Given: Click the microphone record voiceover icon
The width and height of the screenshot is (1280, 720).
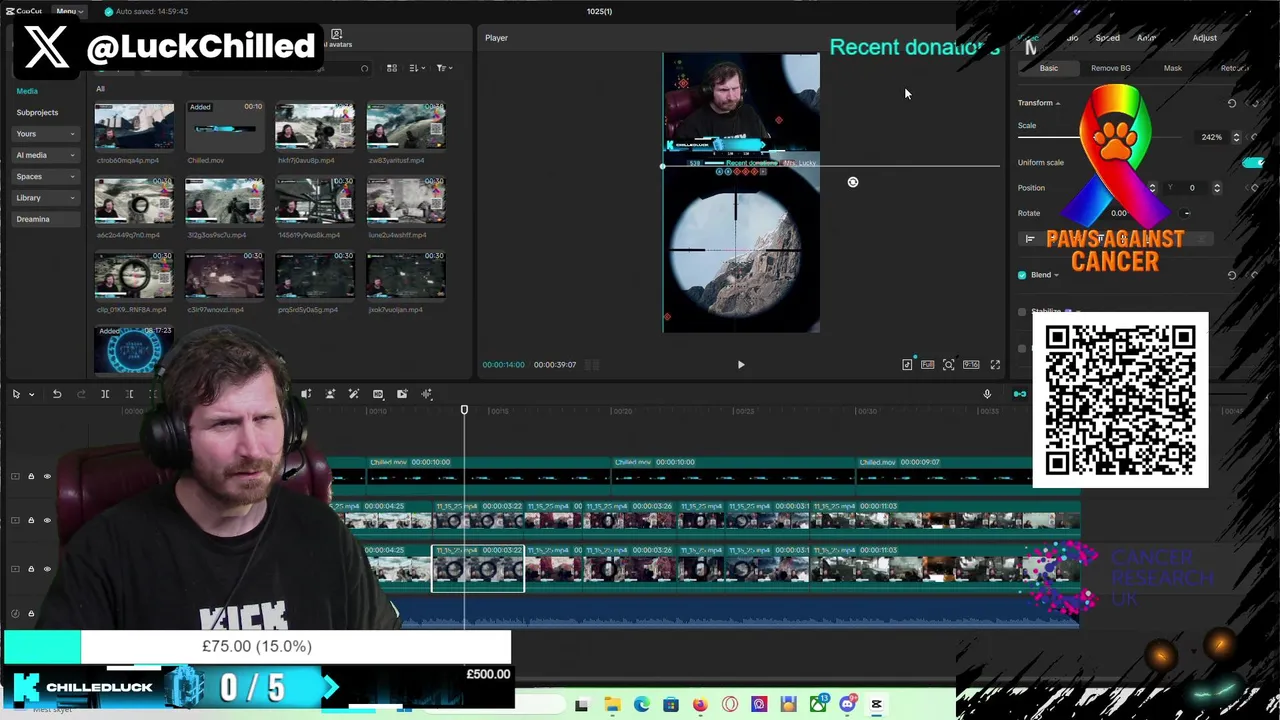Looking at the screenshot, I should tap(987, 394).
